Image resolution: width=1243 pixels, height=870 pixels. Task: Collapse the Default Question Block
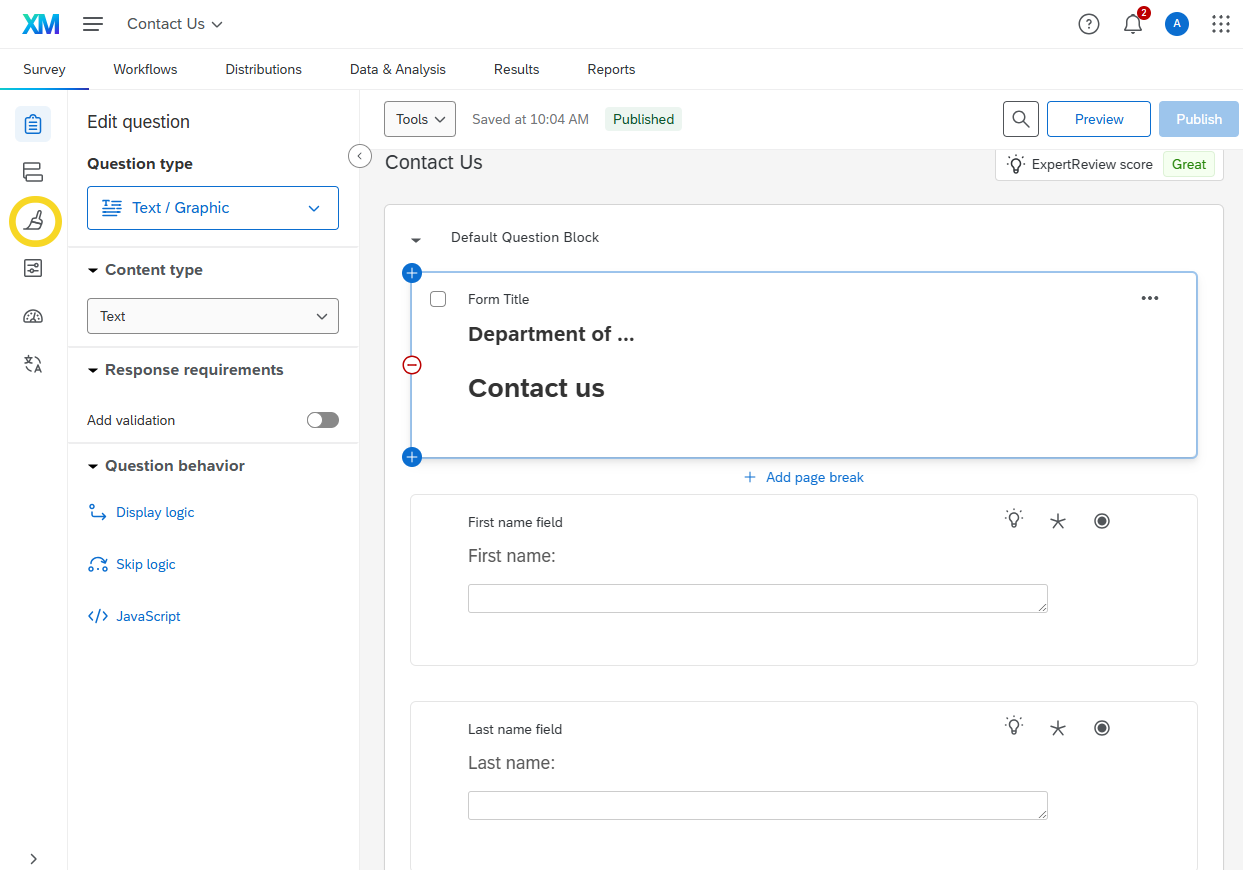(x=416, y=239)
